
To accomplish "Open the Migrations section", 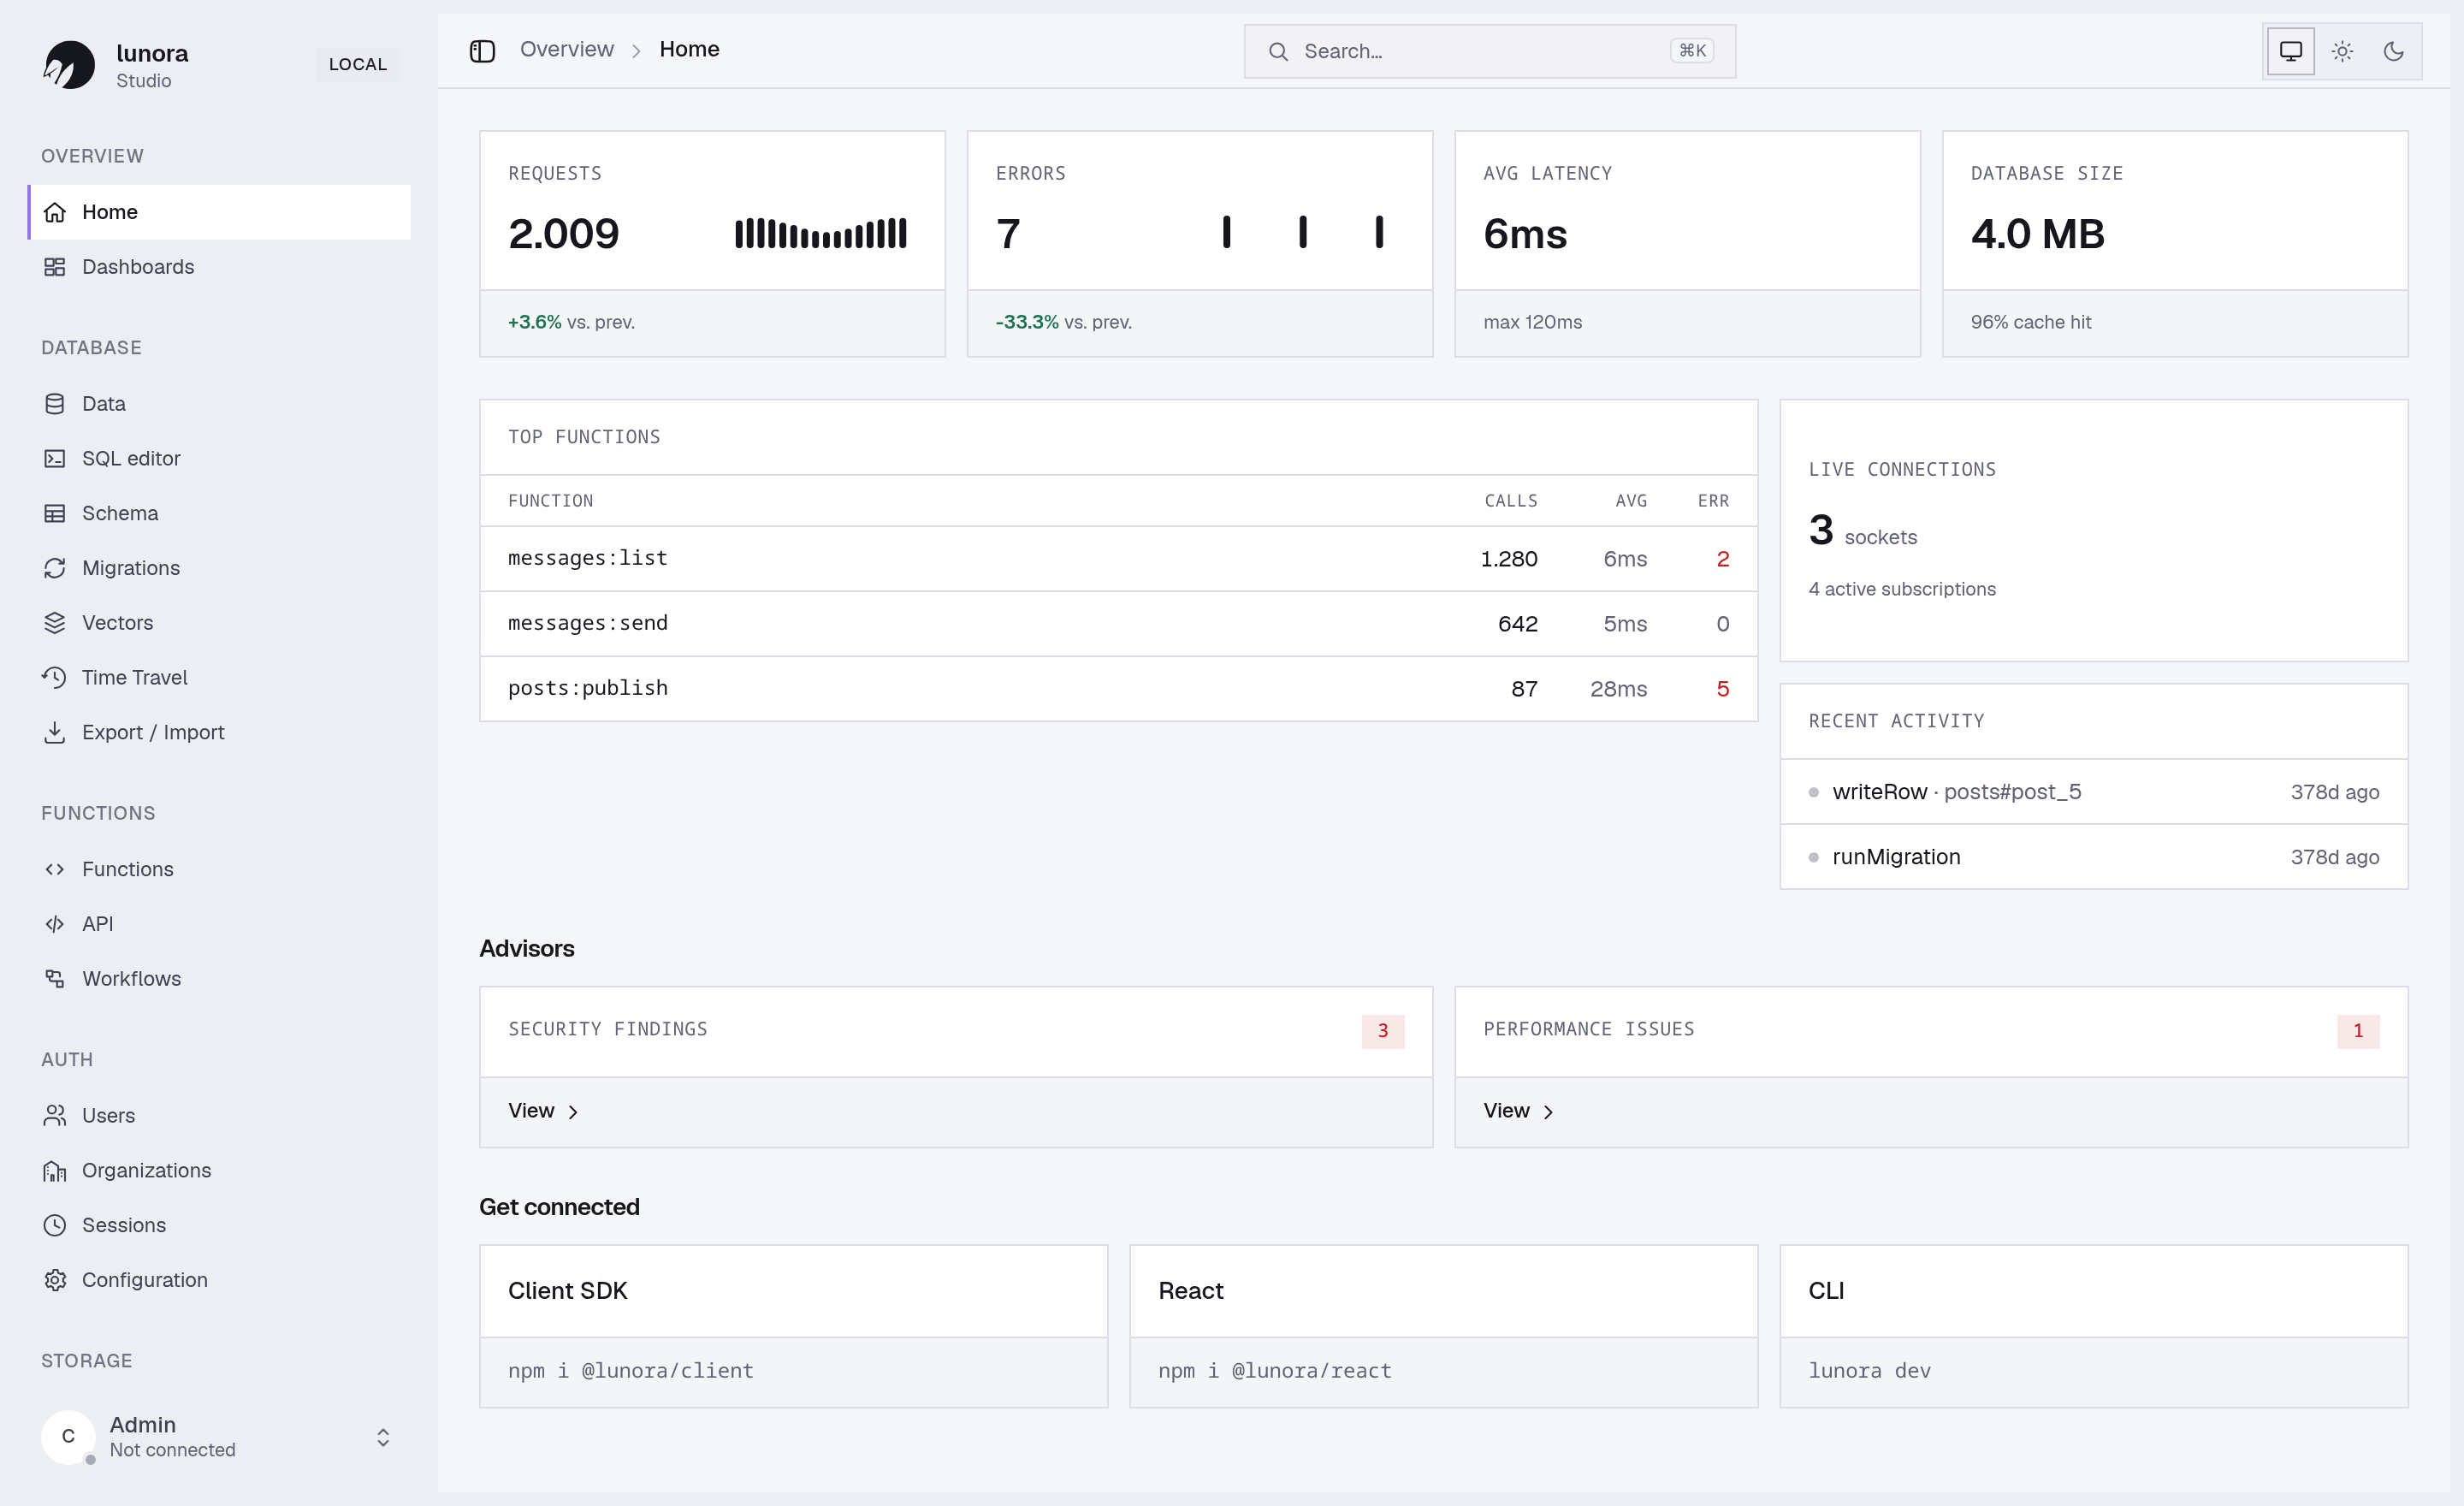I will tap(219, 568).
